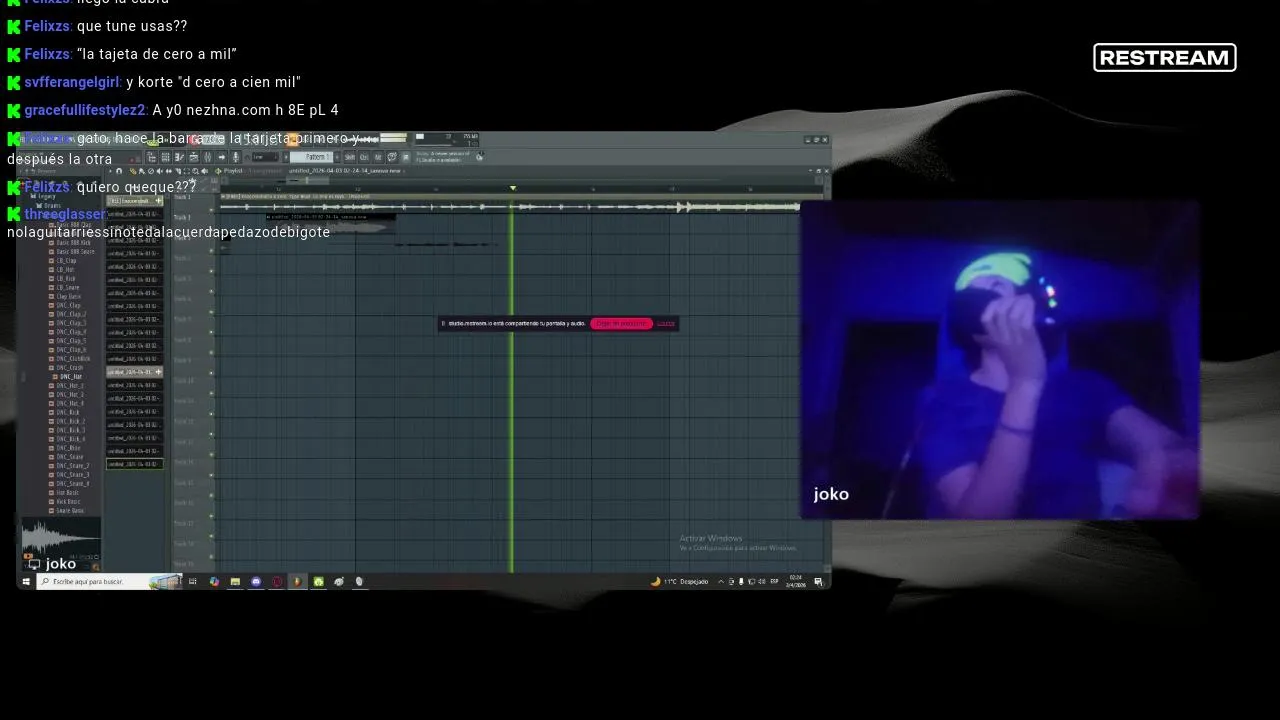1280x720 pixels.
Task: Click the Track 12 label in Playlist
Action: 183,421
